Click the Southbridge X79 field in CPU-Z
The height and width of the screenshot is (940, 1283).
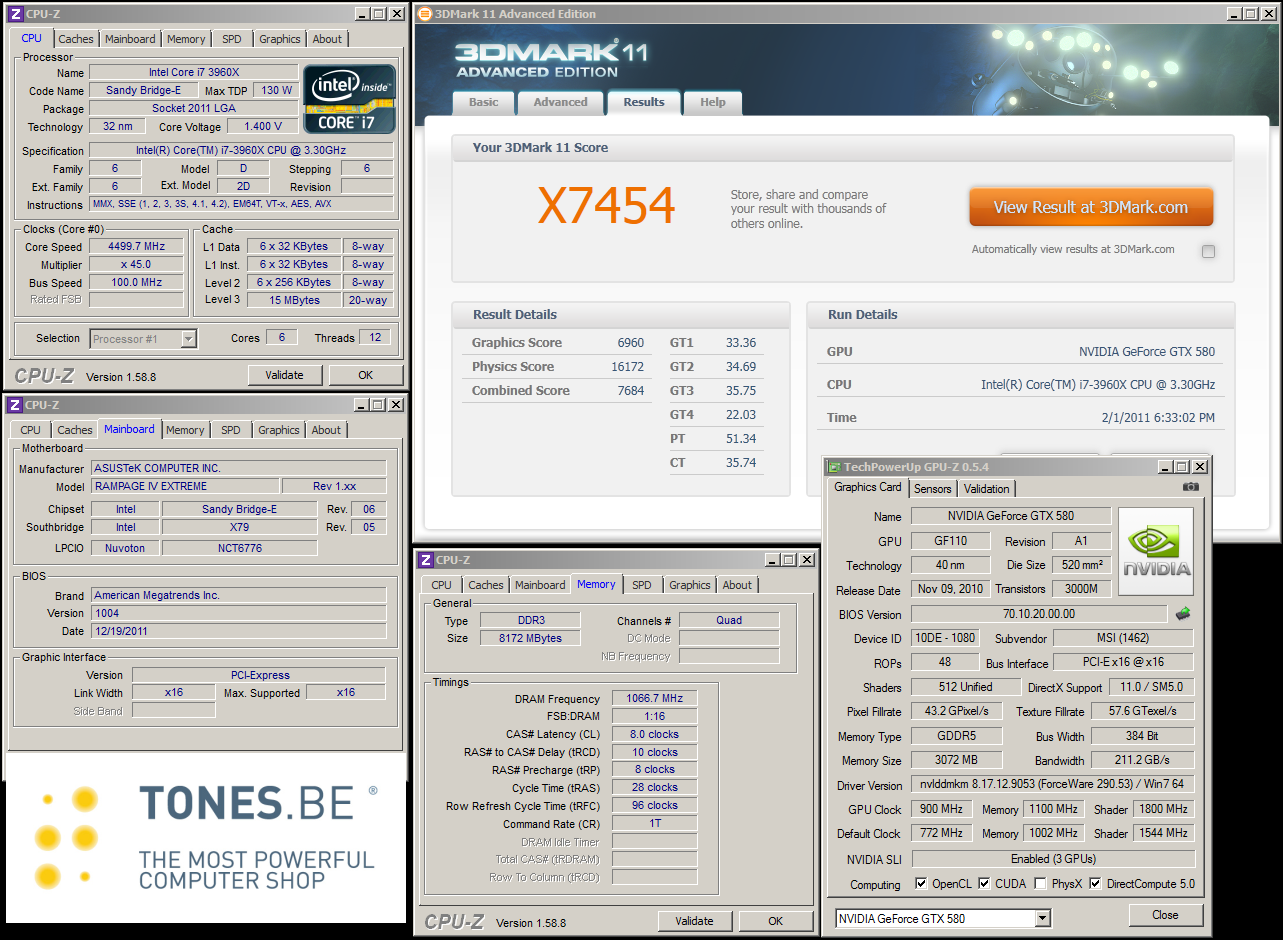click(x=239, y=528)
